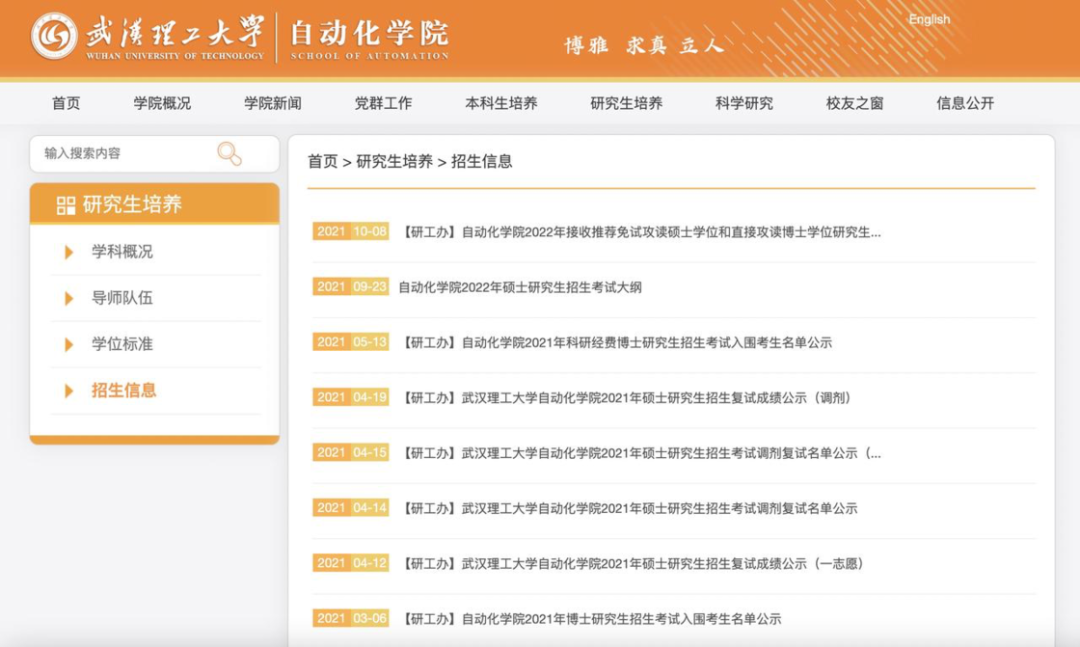Viewport: 1080px width, 647px height.
Task: Open the 科学研究 navigation item
Action: point(744,103)
